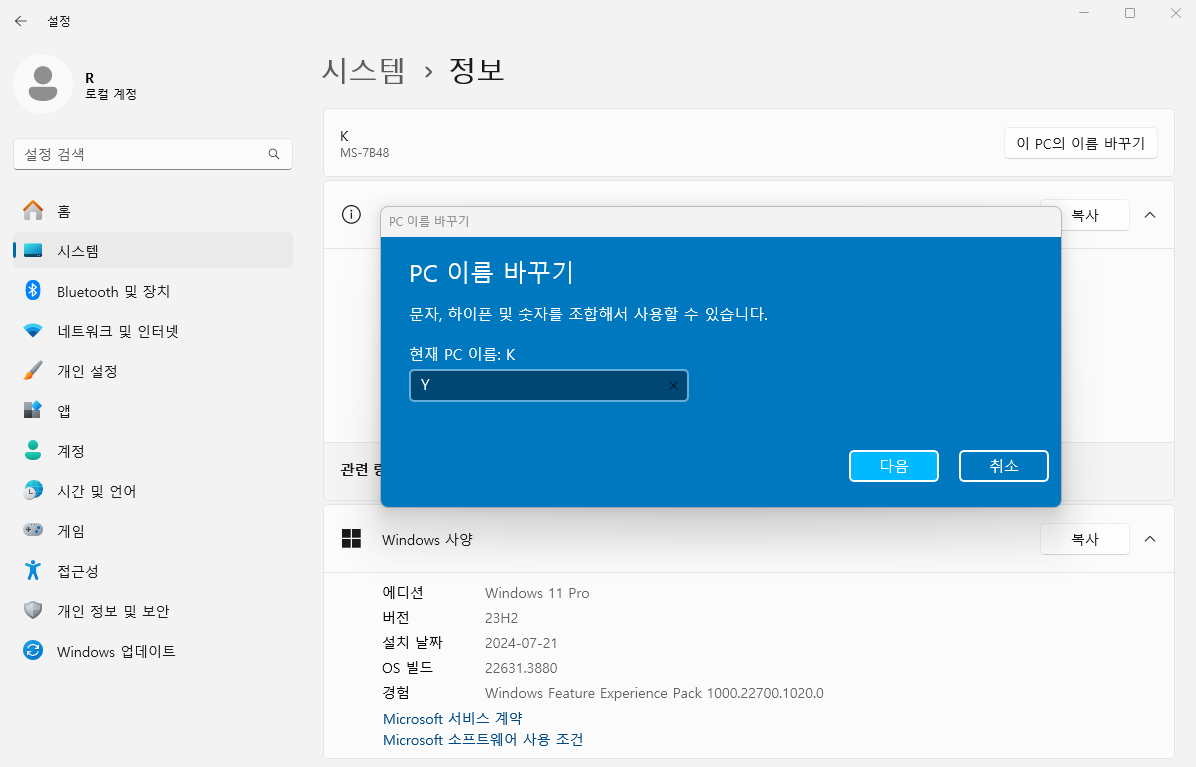This screenshot has width=1196, height=767.
Task: Click the user profile avatar
Action: [x=43, y=84]
